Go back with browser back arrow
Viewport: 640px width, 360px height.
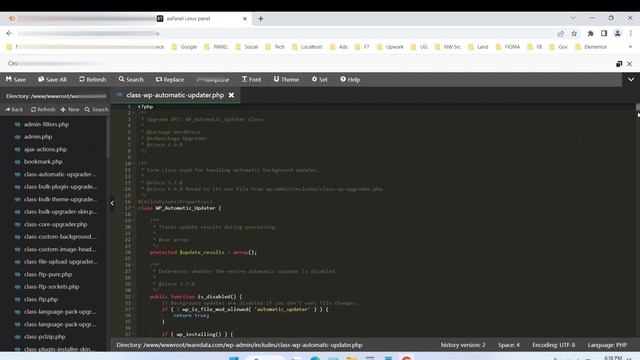[x=9, y=33]
